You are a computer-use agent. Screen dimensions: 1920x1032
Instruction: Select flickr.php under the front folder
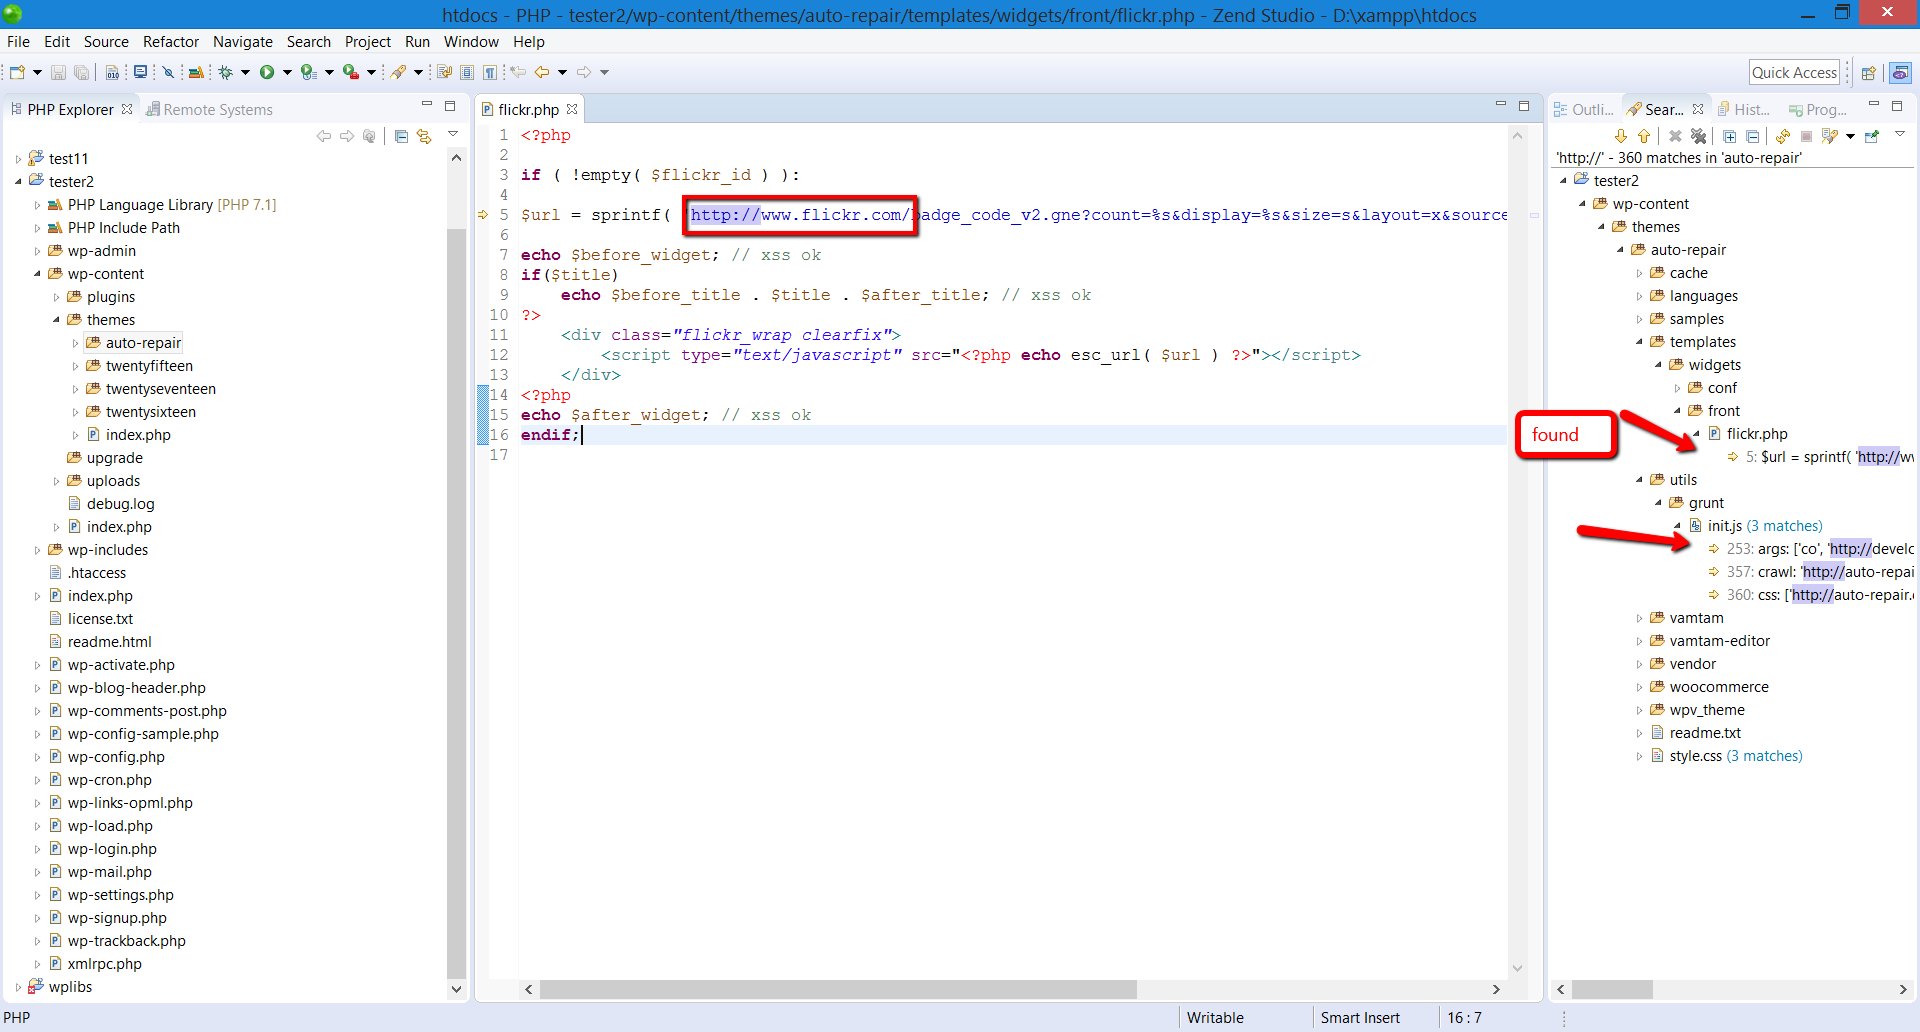coord(1758,433)
